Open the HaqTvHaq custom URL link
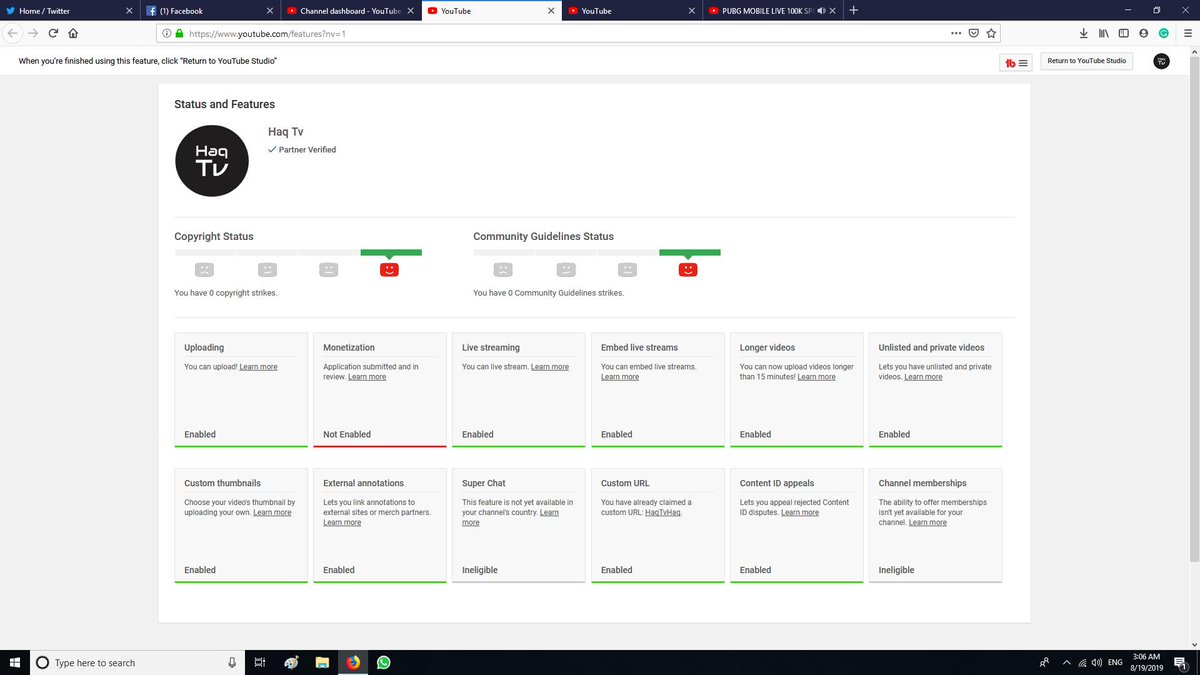Screen dimensions: 1200x675 pos(665,512)
